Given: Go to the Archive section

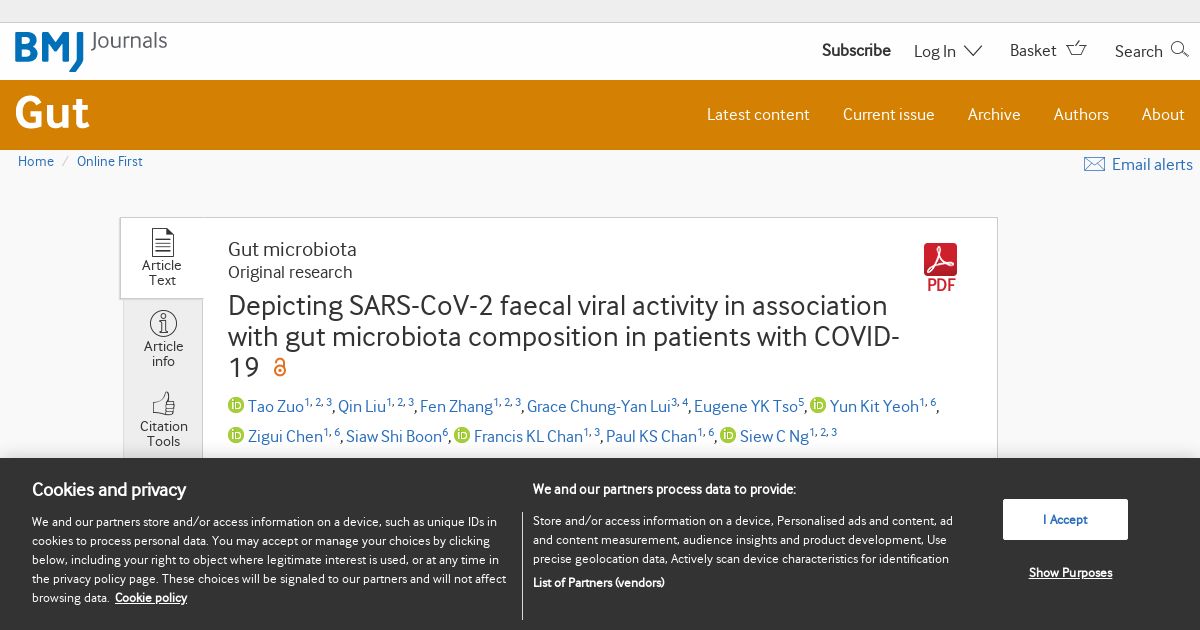Looking at the screenshot, I should [994, 114].
